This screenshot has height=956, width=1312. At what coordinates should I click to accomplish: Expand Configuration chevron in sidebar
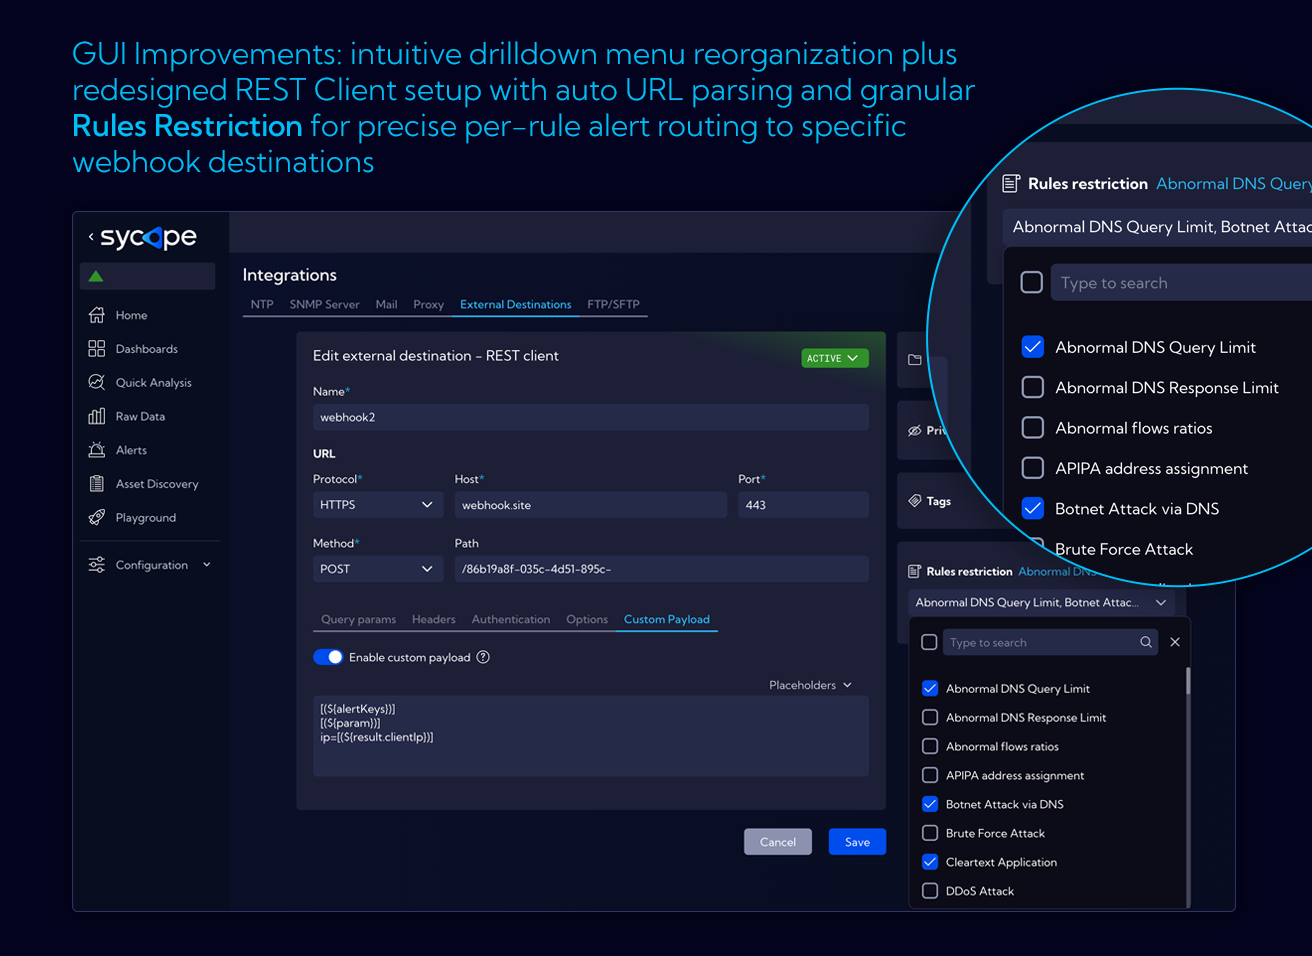pos(207,565)
